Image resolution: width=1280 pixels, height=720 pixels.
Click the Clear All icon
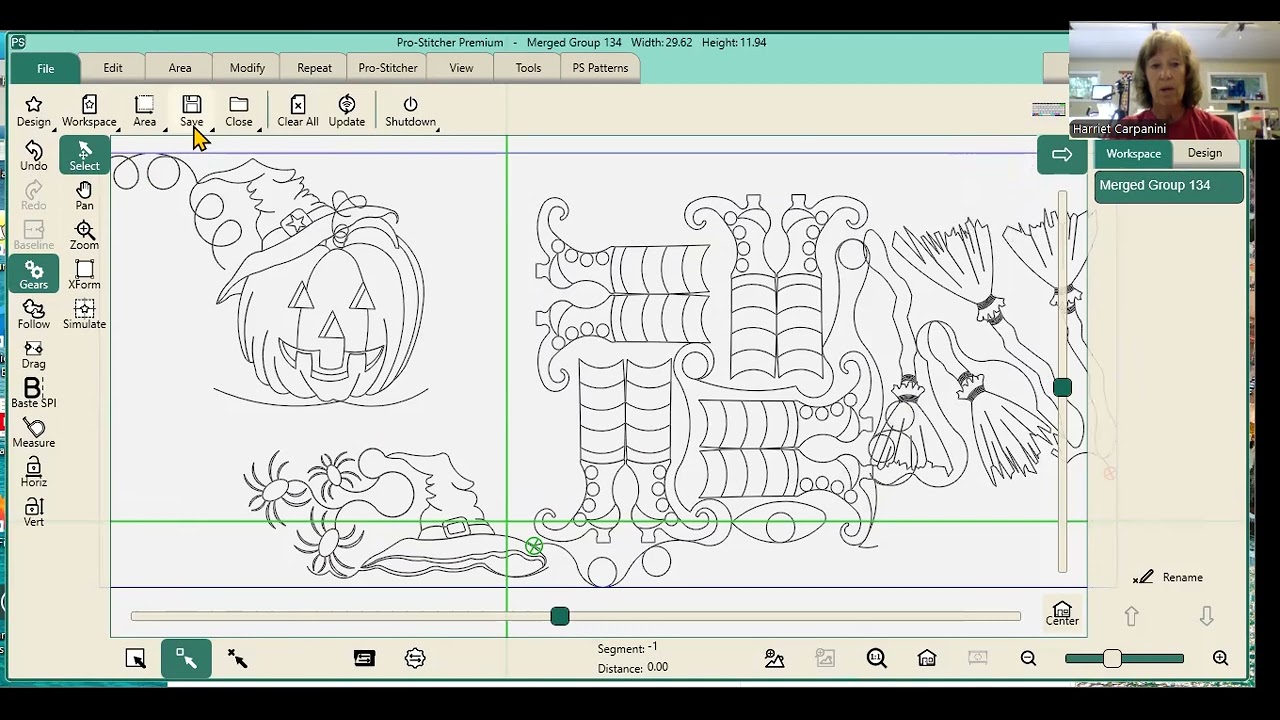tap(297, 111)
